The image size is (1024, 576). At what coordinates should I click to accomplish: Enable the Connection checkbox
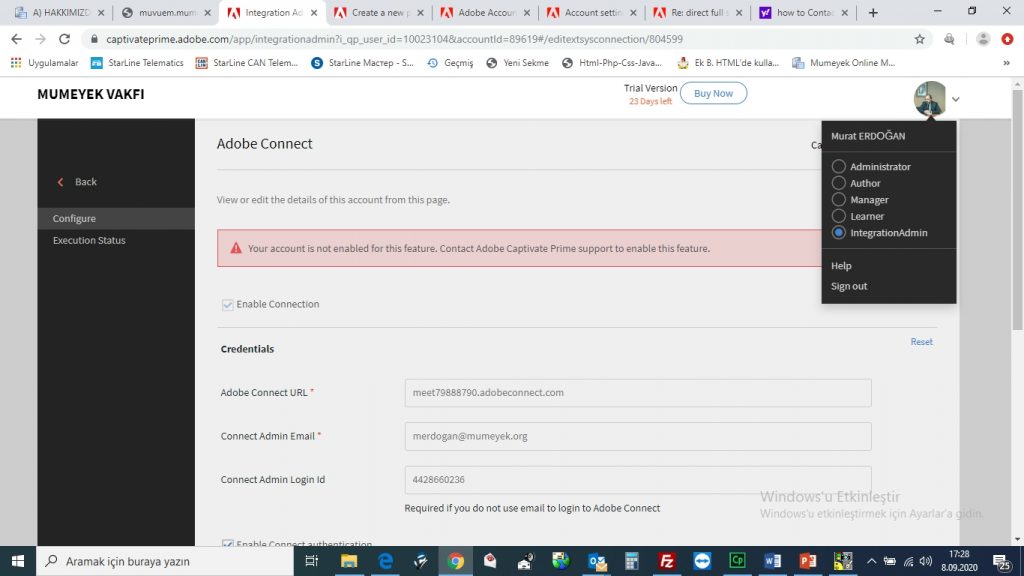coord(227,304)
